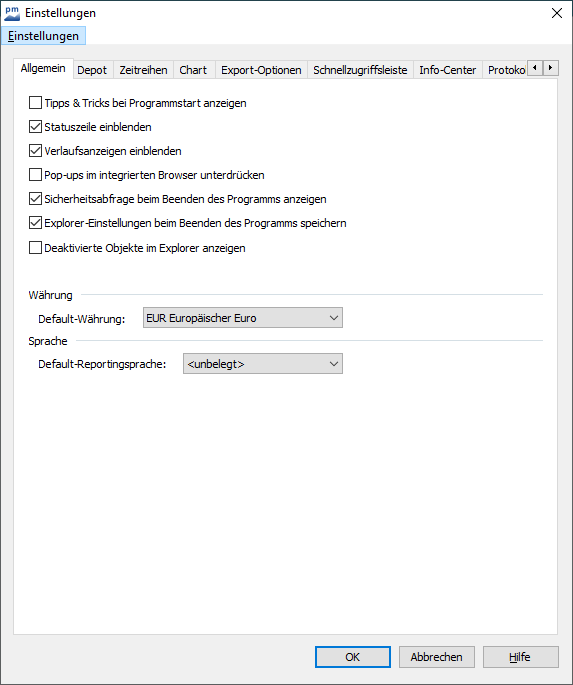Enable Tipps & Tricks bei Programmstart checkbox
The image size is (573, 685).
click(35, 103)
